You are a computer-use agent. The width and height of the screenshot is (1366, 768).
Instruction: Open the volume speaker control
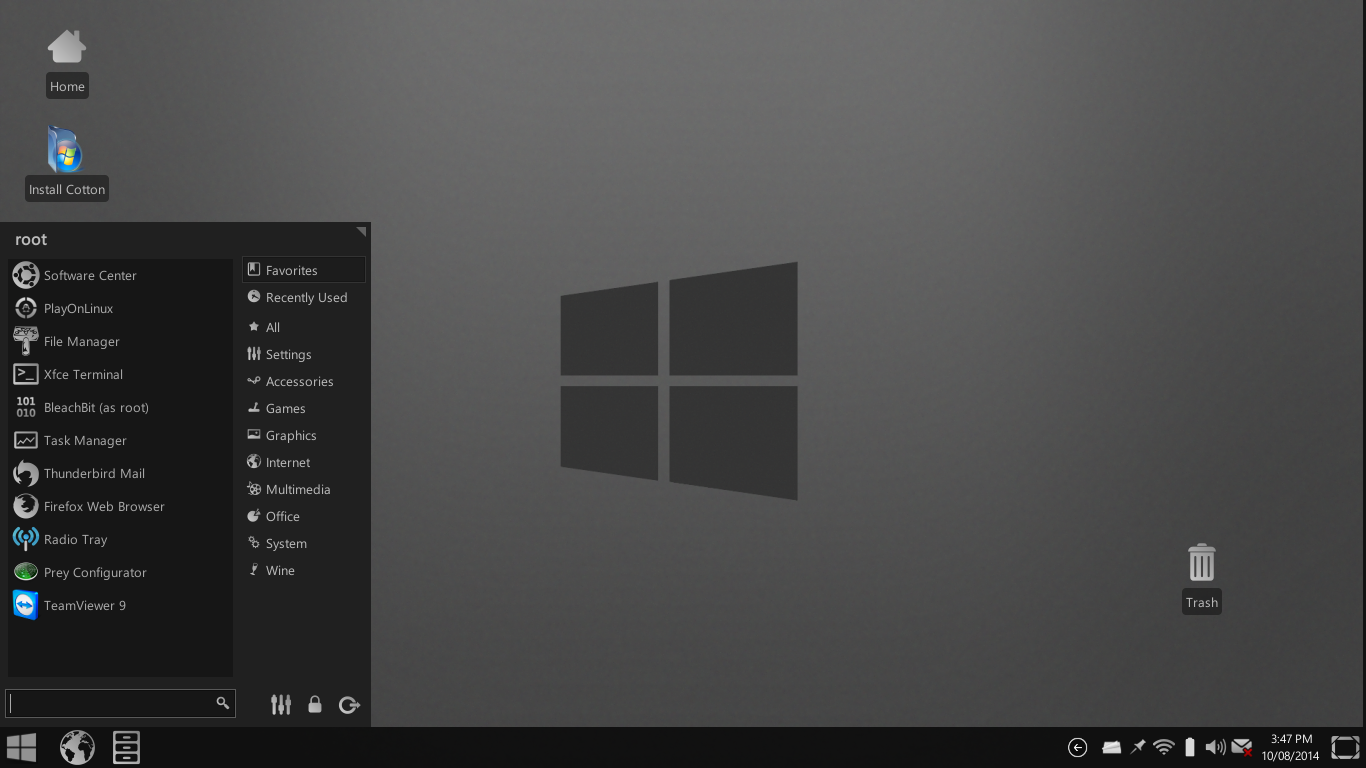point(1215,747)
